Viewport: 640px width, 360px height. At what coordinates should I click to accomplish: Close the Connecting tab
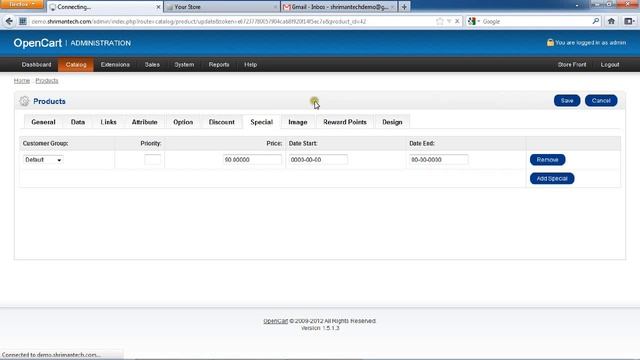158,7
